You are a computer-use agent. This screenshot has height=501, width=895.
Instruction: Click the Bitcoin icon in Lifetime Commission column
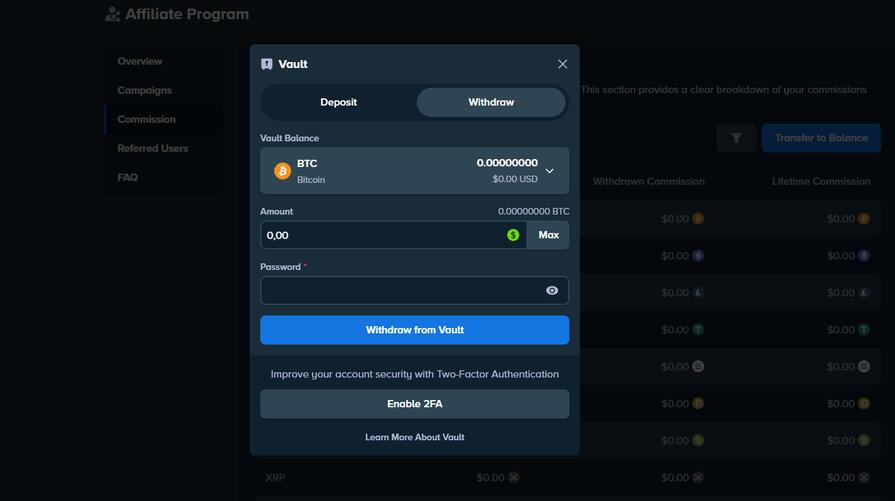coord(863,219)
